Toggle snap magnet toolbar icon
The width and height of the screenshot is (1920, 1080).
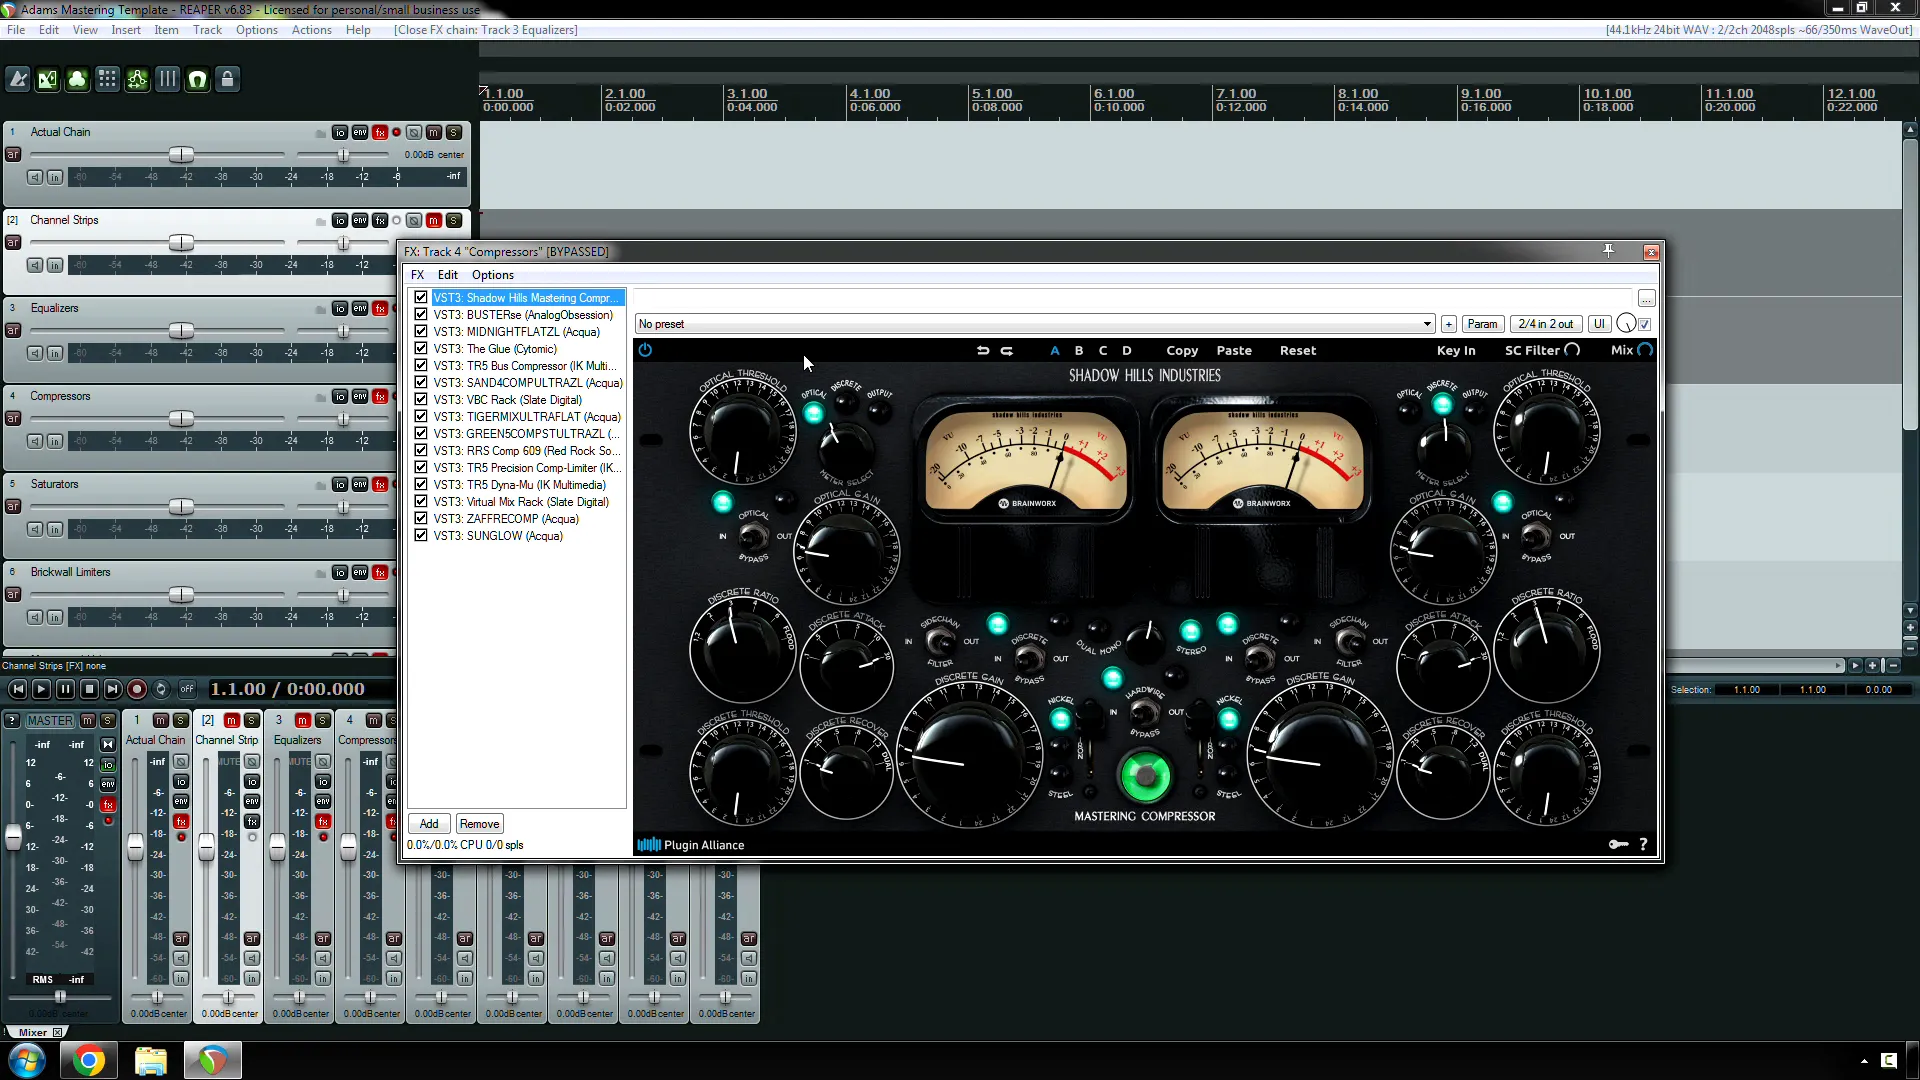coord(198,79)
